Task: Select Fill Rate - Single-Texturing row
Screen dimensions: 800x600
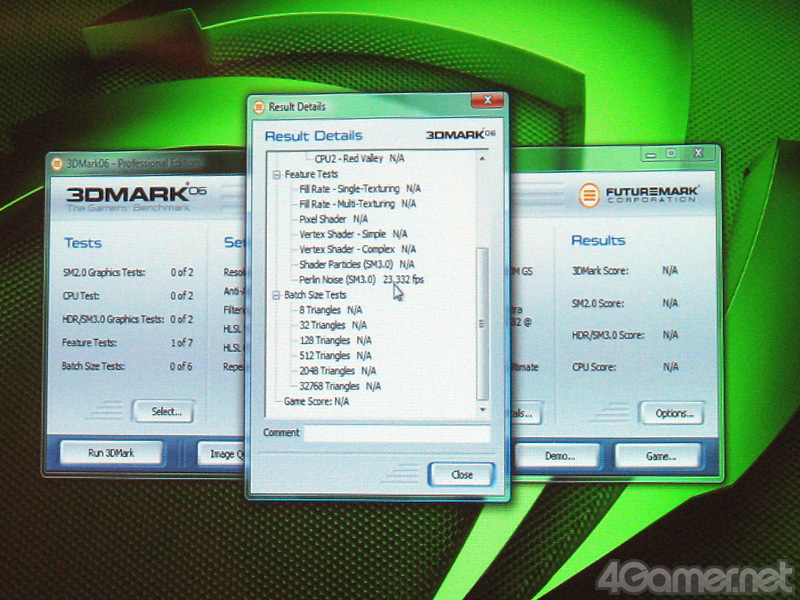Action: (x=360, y=189)
